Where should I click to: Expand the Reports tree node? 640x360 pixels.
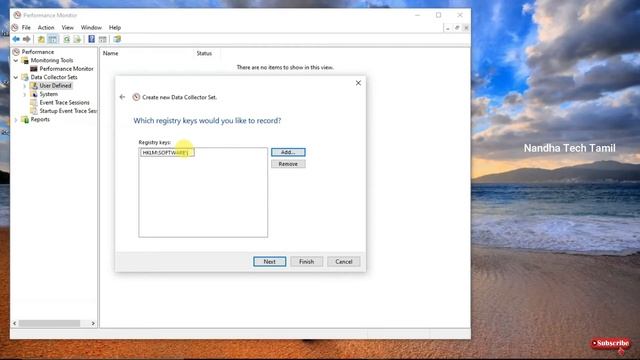[16, 120]
